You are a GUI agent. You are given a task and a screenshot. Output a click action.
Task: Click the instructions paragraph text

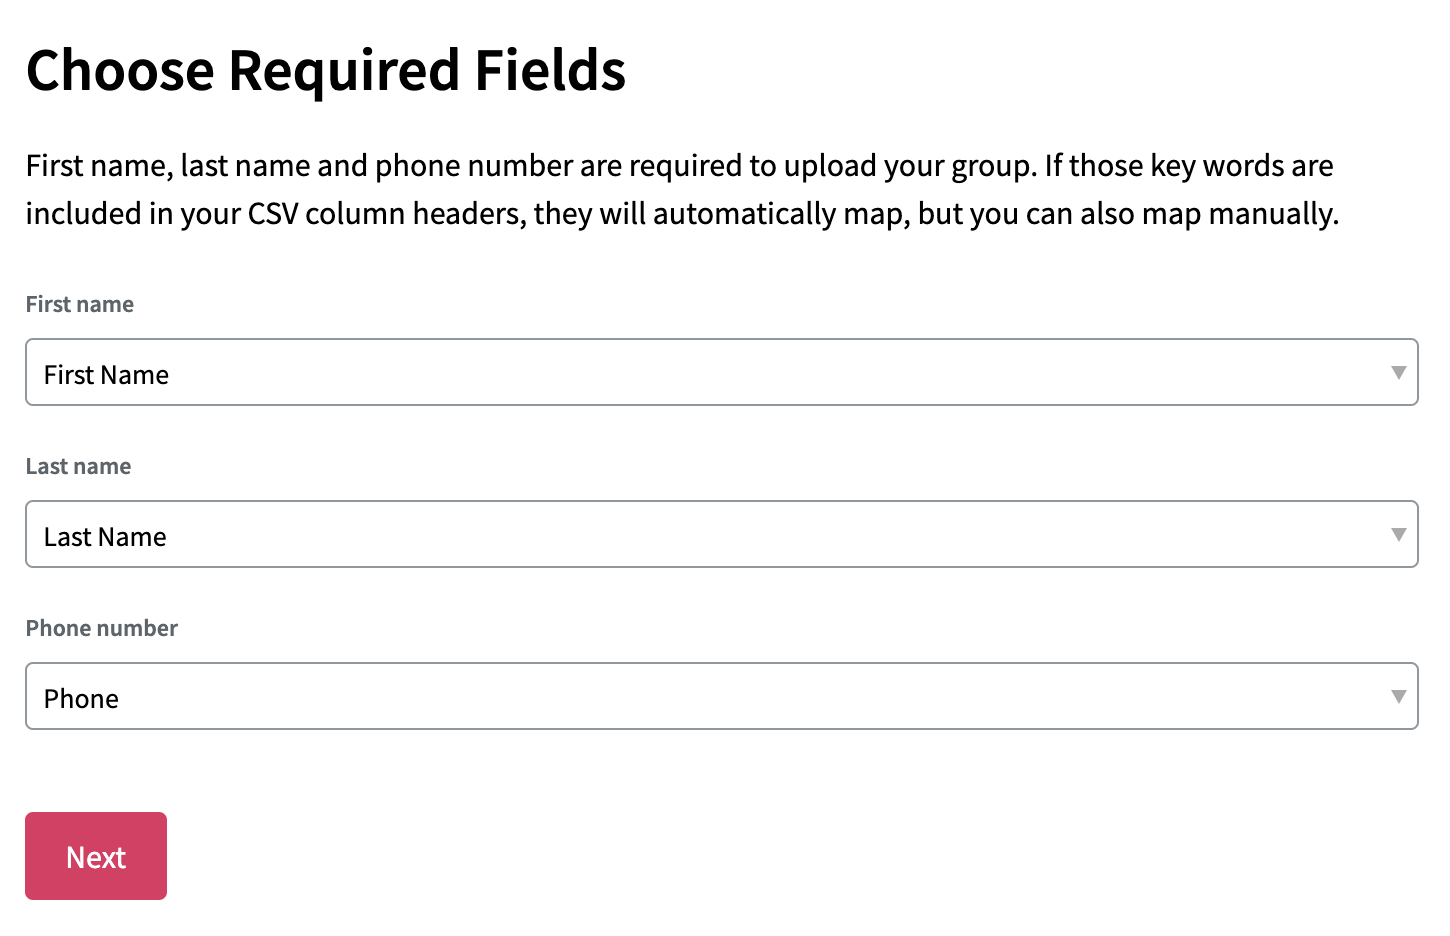pos(680,189)
